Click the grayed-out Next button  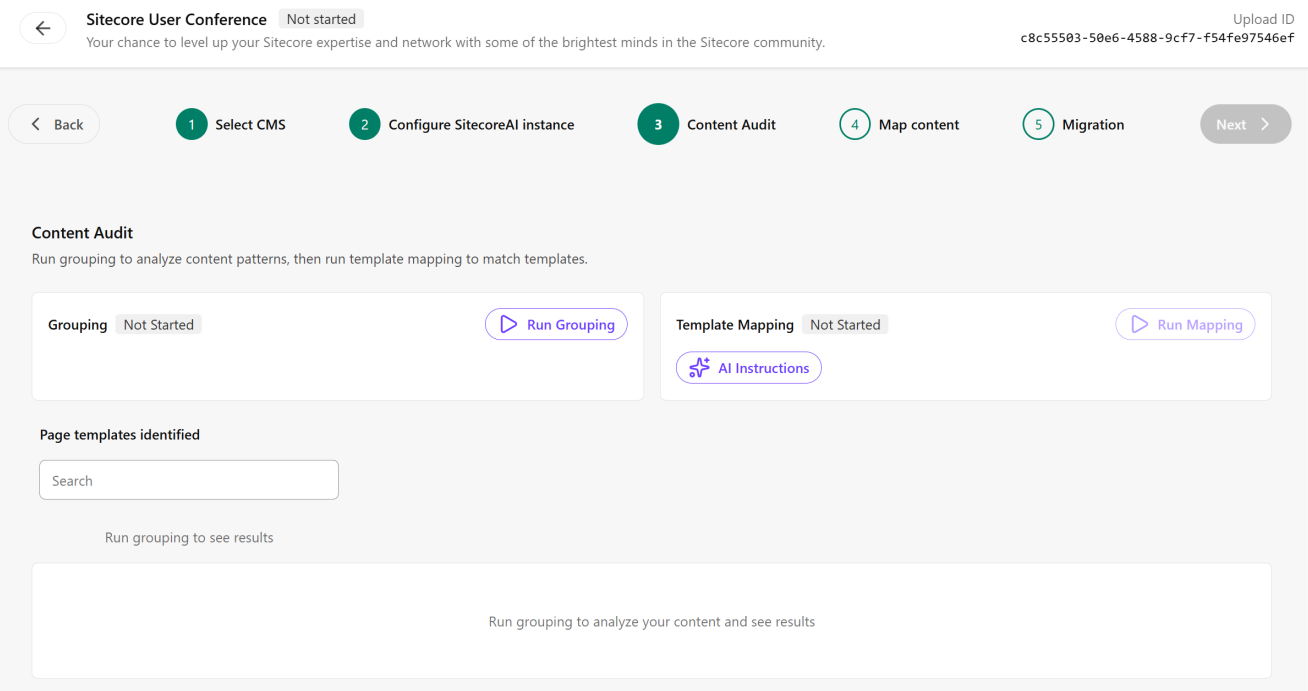point(1246,124)
